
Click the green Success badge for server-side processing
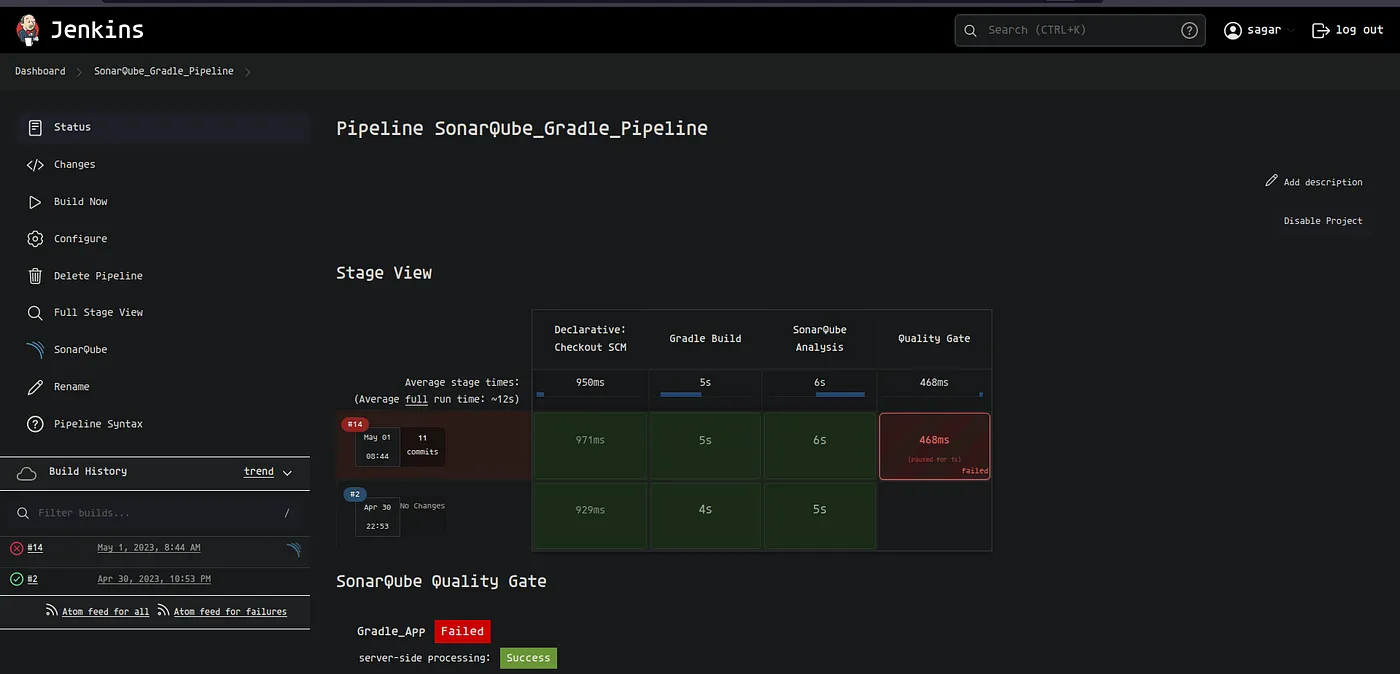tap(528, 658)
